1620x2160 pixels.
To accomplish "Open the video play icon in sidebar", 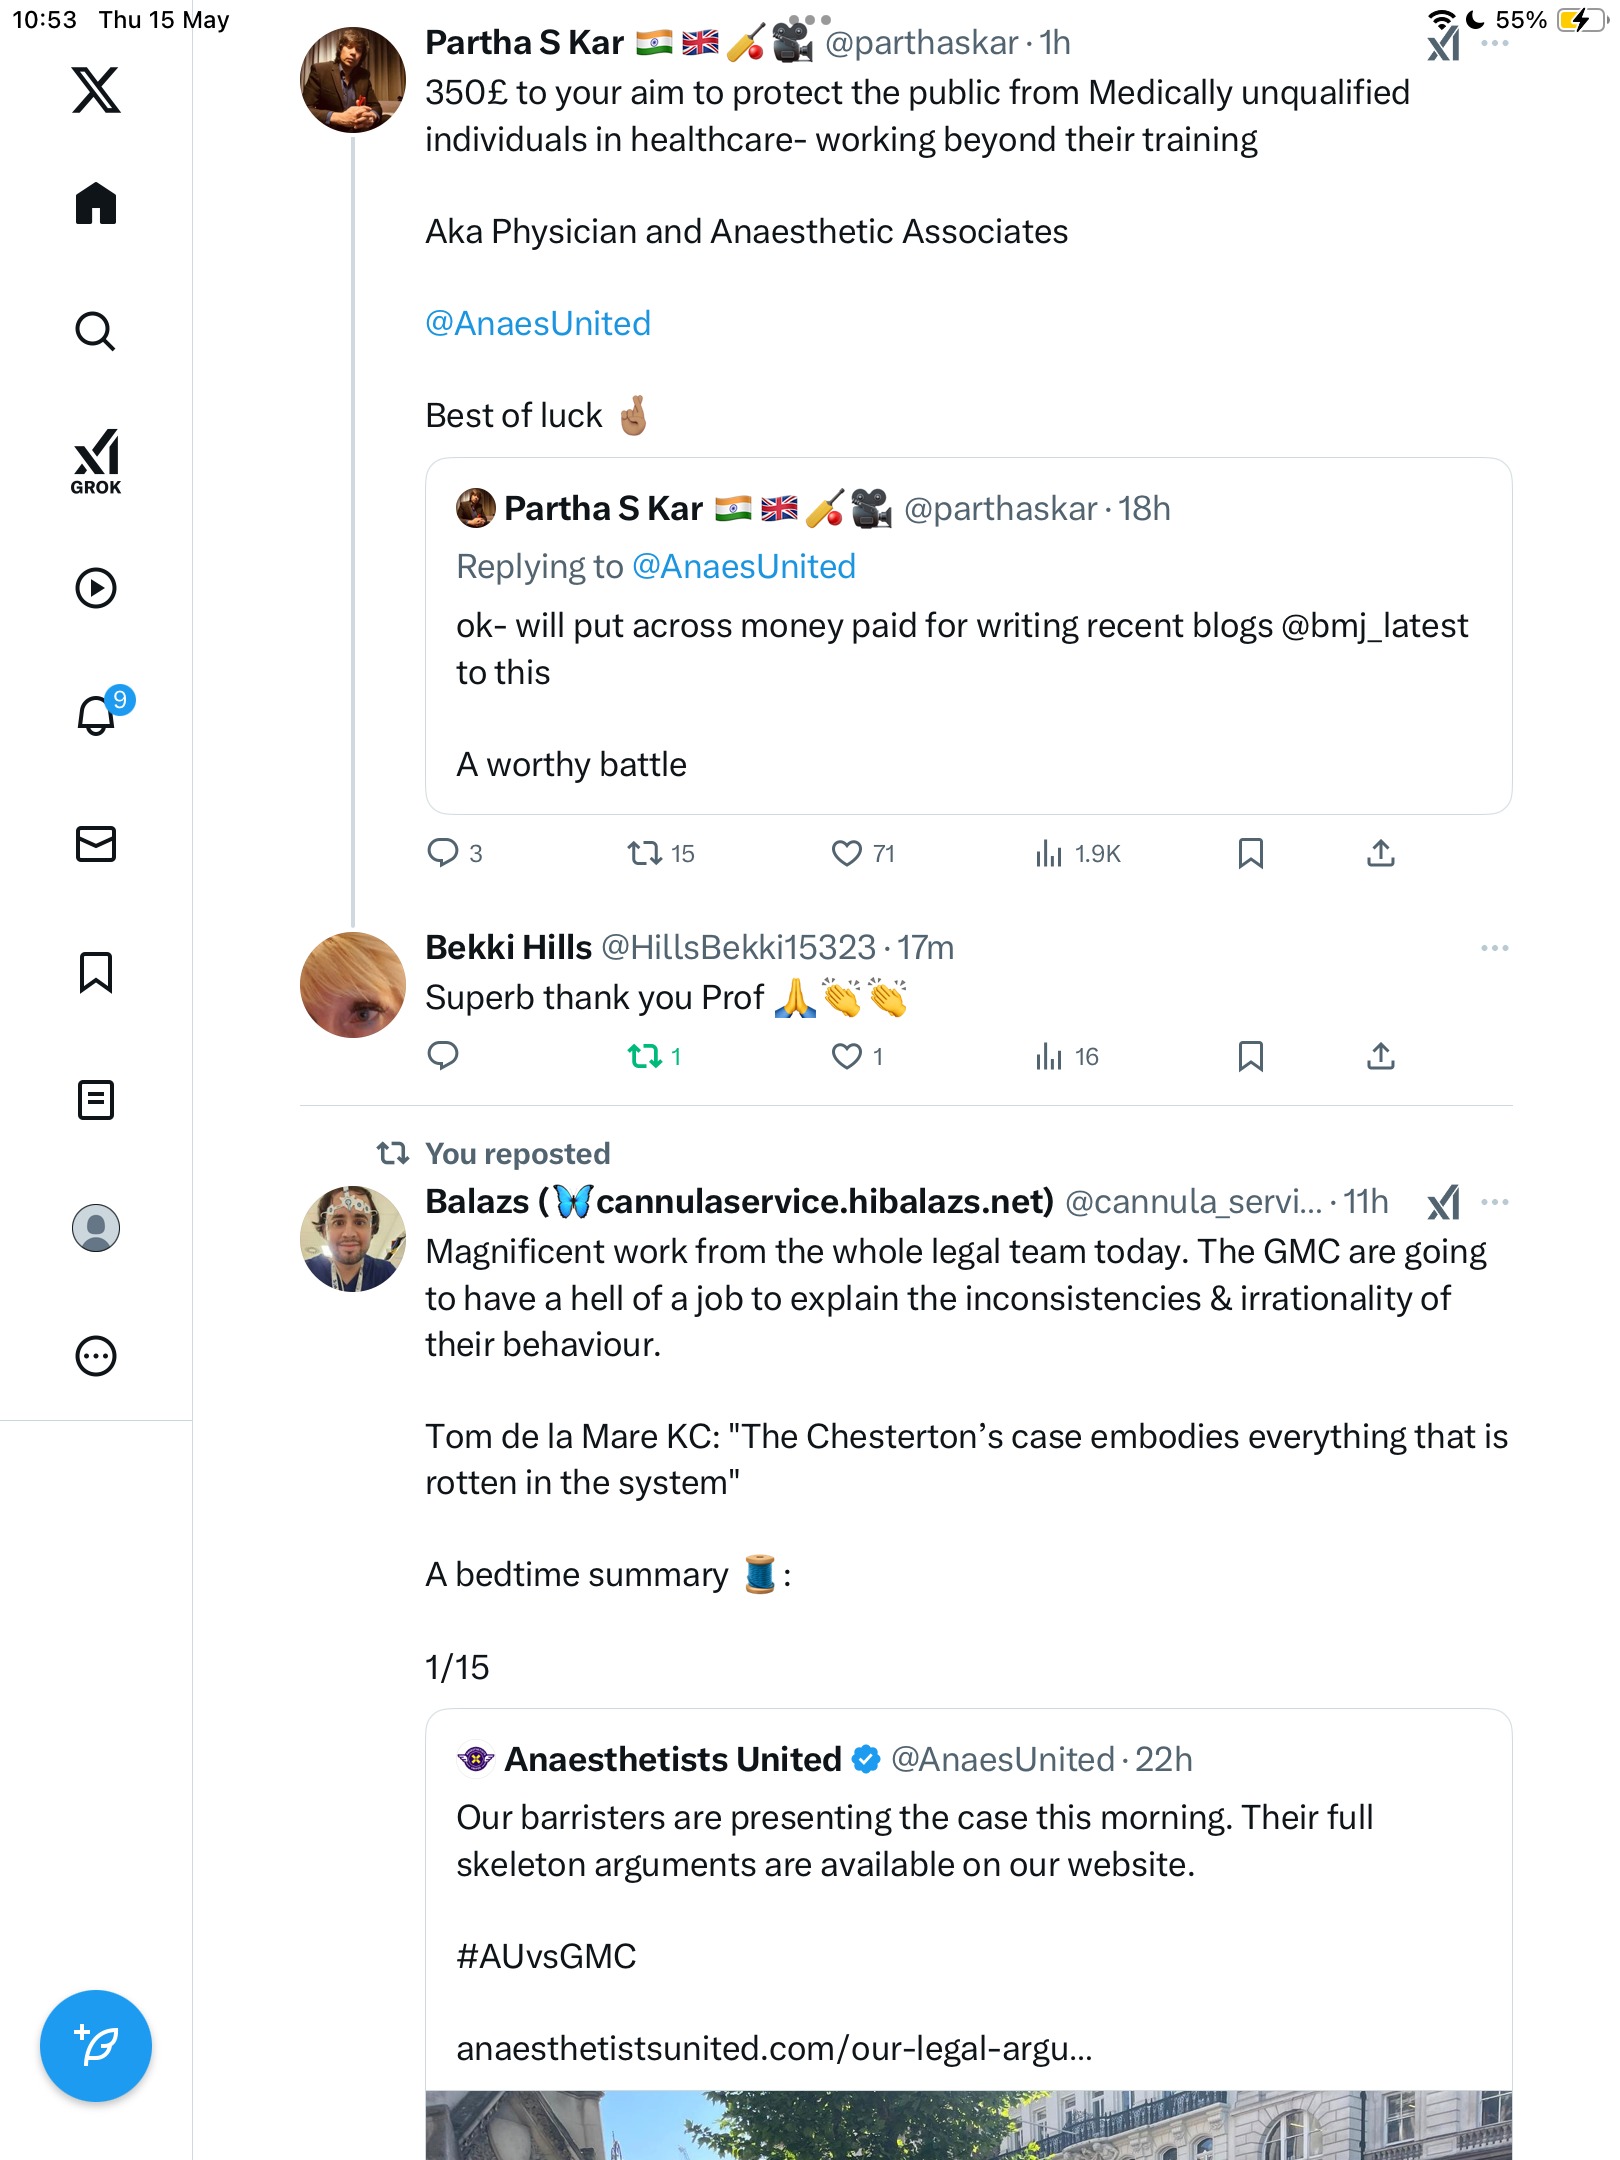I will [x=96, y=588].
